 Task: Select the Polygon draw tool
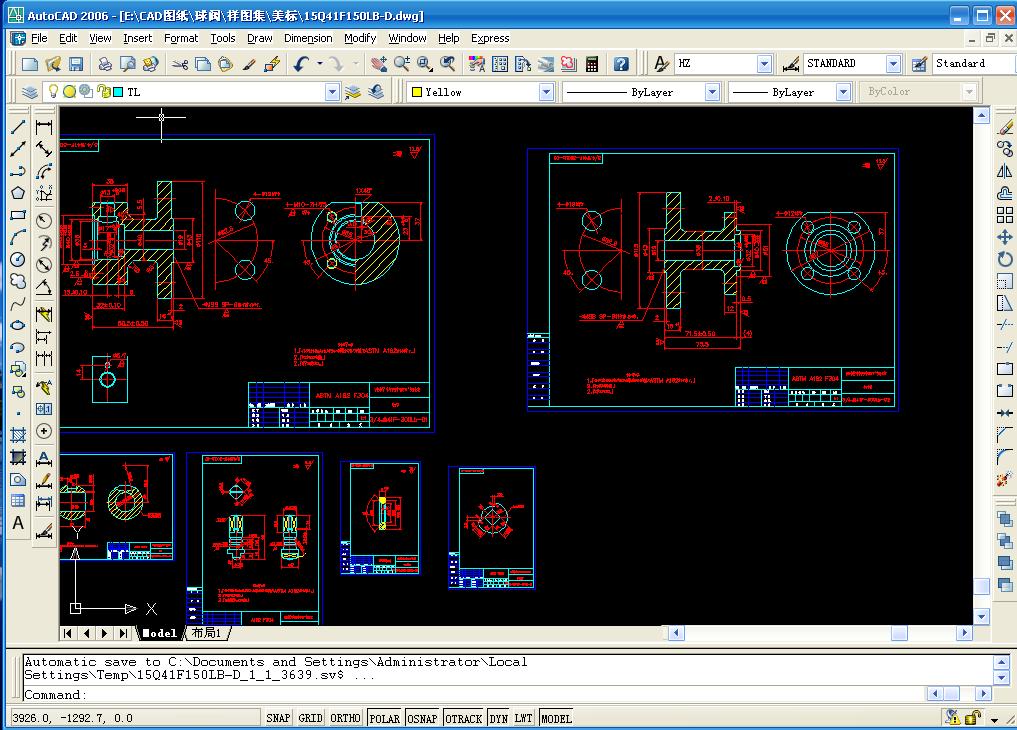pos(18,193)
